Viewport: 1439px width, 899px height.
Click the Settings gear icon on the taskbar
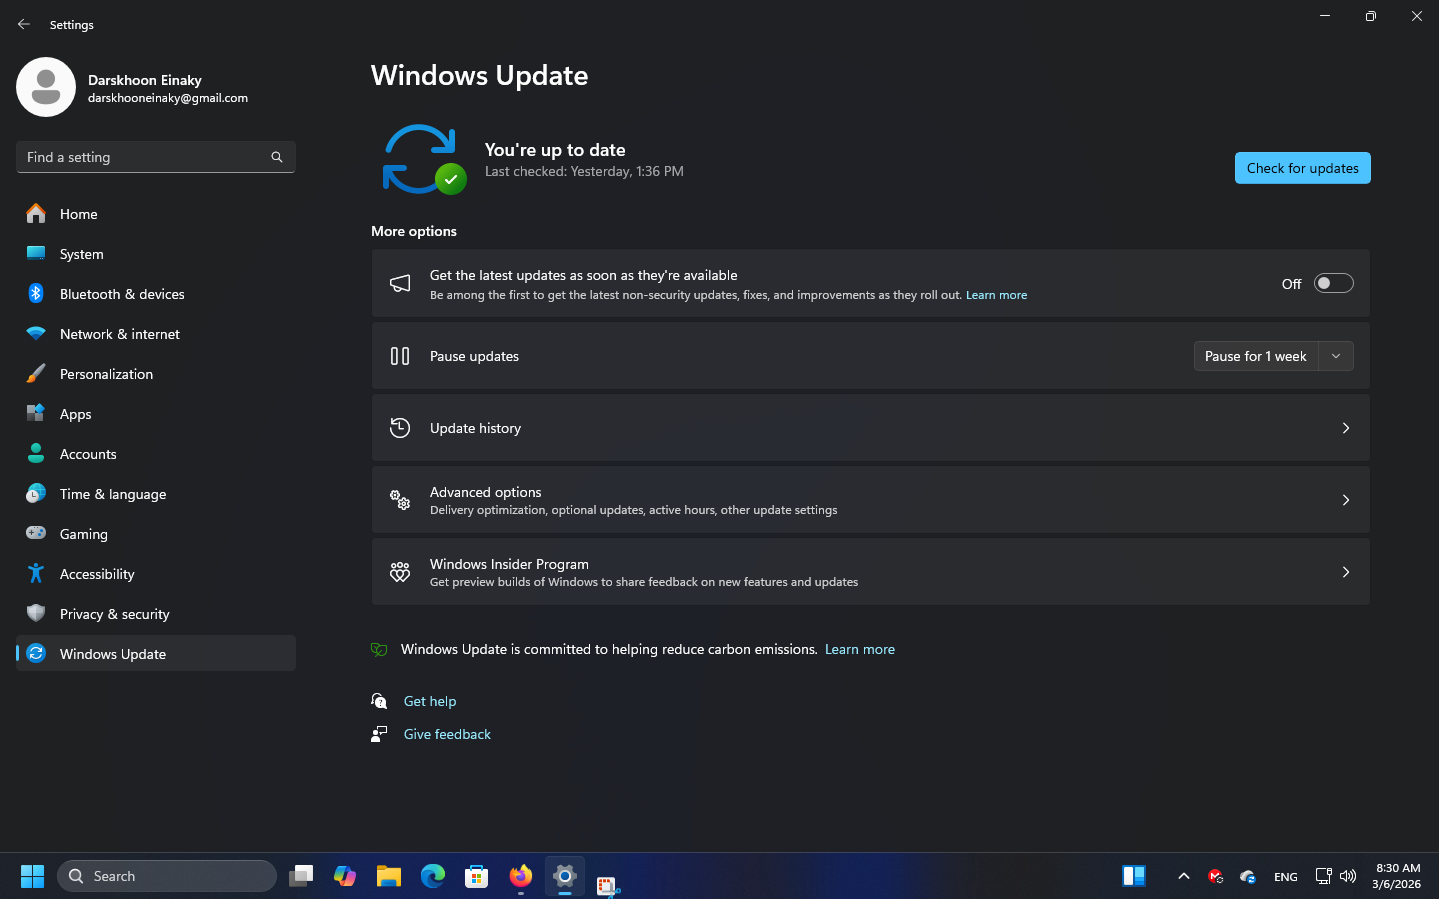tap(565, 876)
